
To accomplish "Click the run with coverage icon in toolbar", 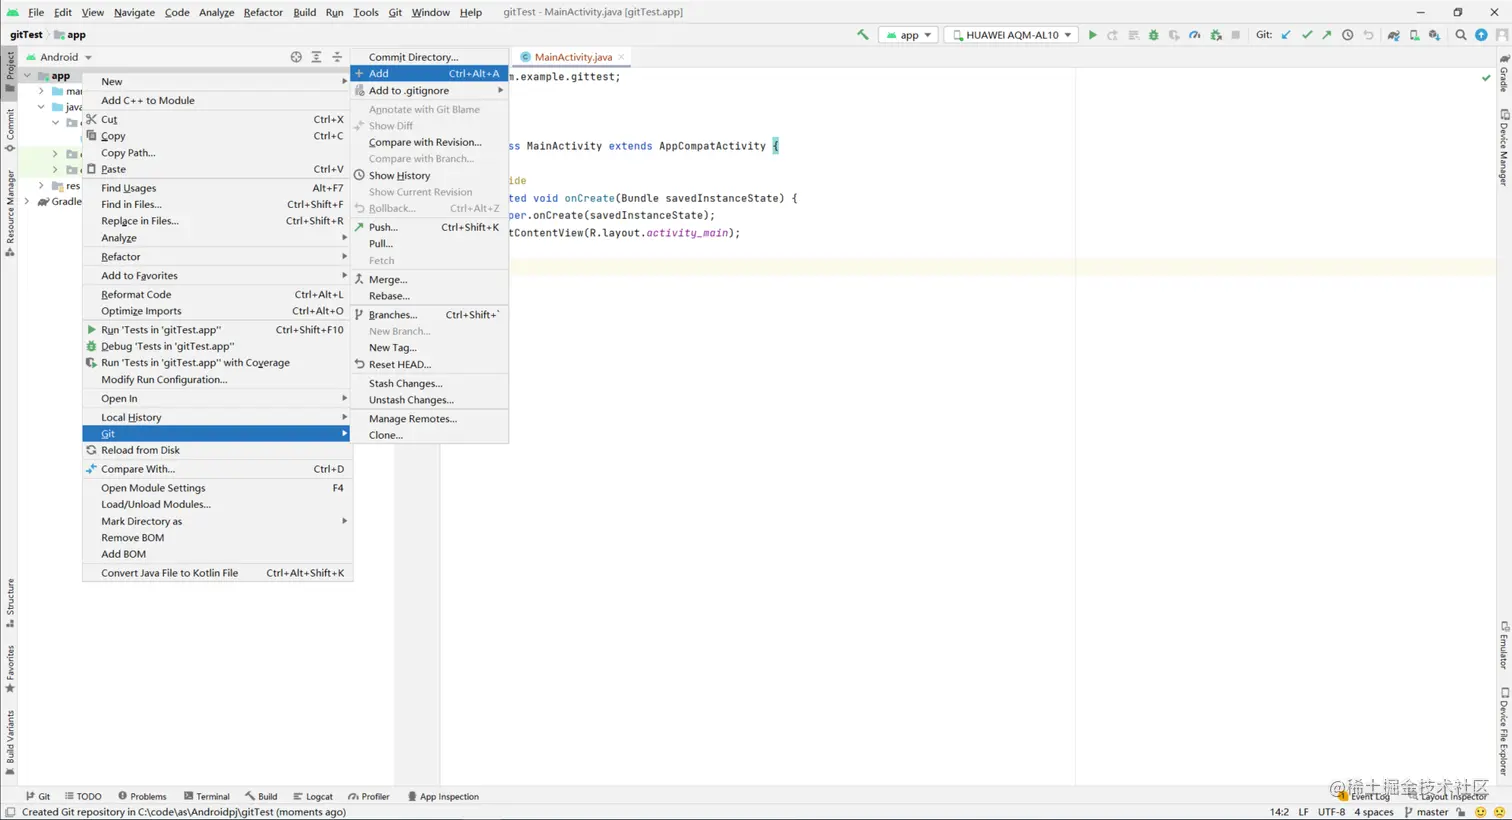I will coord(1174,35).
